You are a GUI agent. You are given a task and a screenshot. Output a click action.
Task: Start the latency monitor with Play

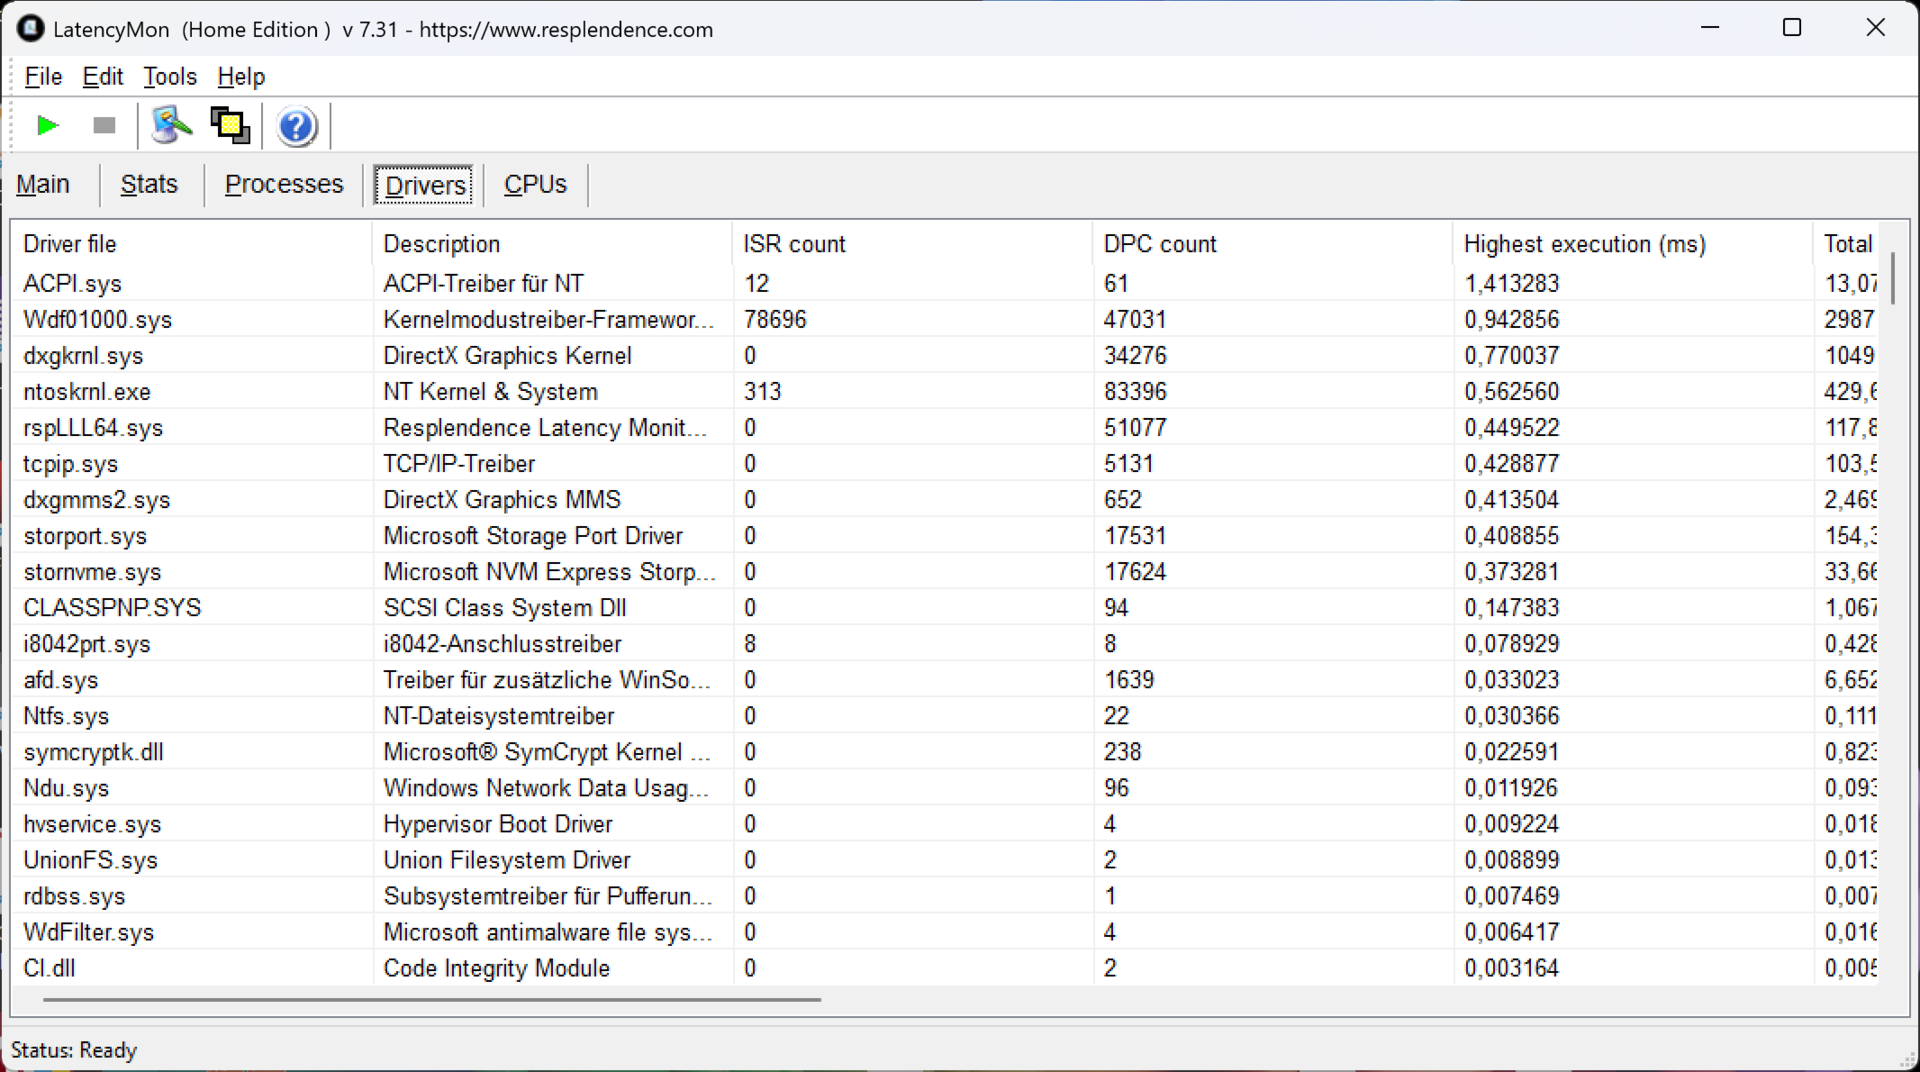[47, 126]
